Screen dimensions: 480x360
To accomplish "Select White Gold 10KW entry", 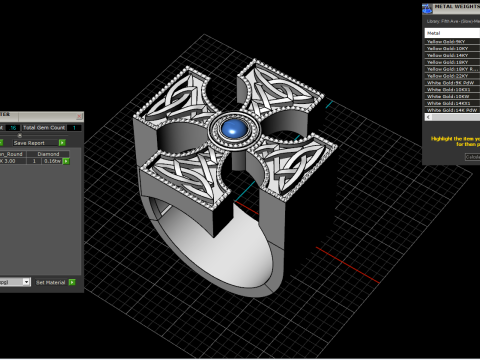I will [452, 96].
